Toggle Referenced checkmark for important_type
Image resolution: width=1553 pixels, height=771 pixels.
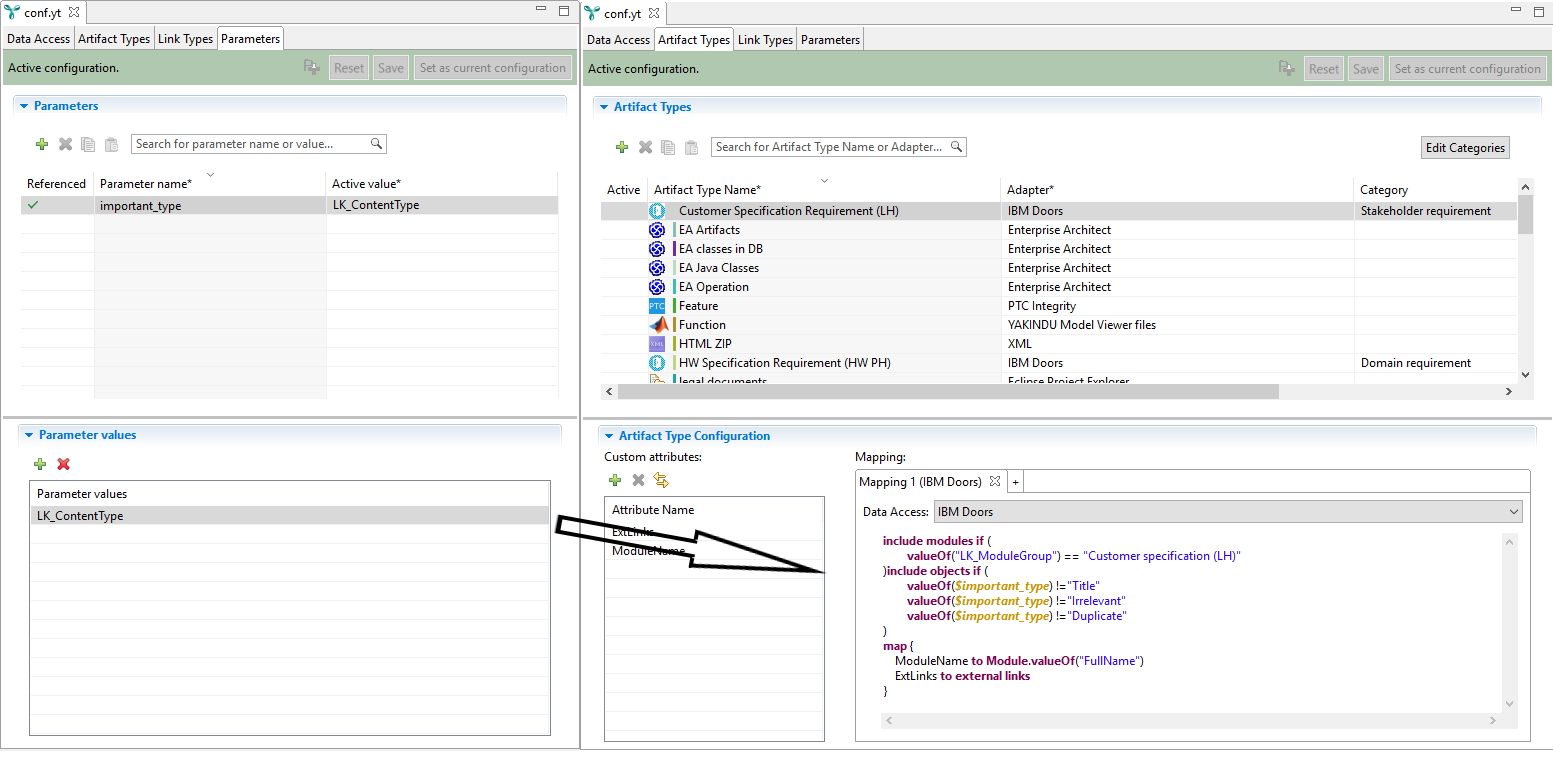point(34,205)
